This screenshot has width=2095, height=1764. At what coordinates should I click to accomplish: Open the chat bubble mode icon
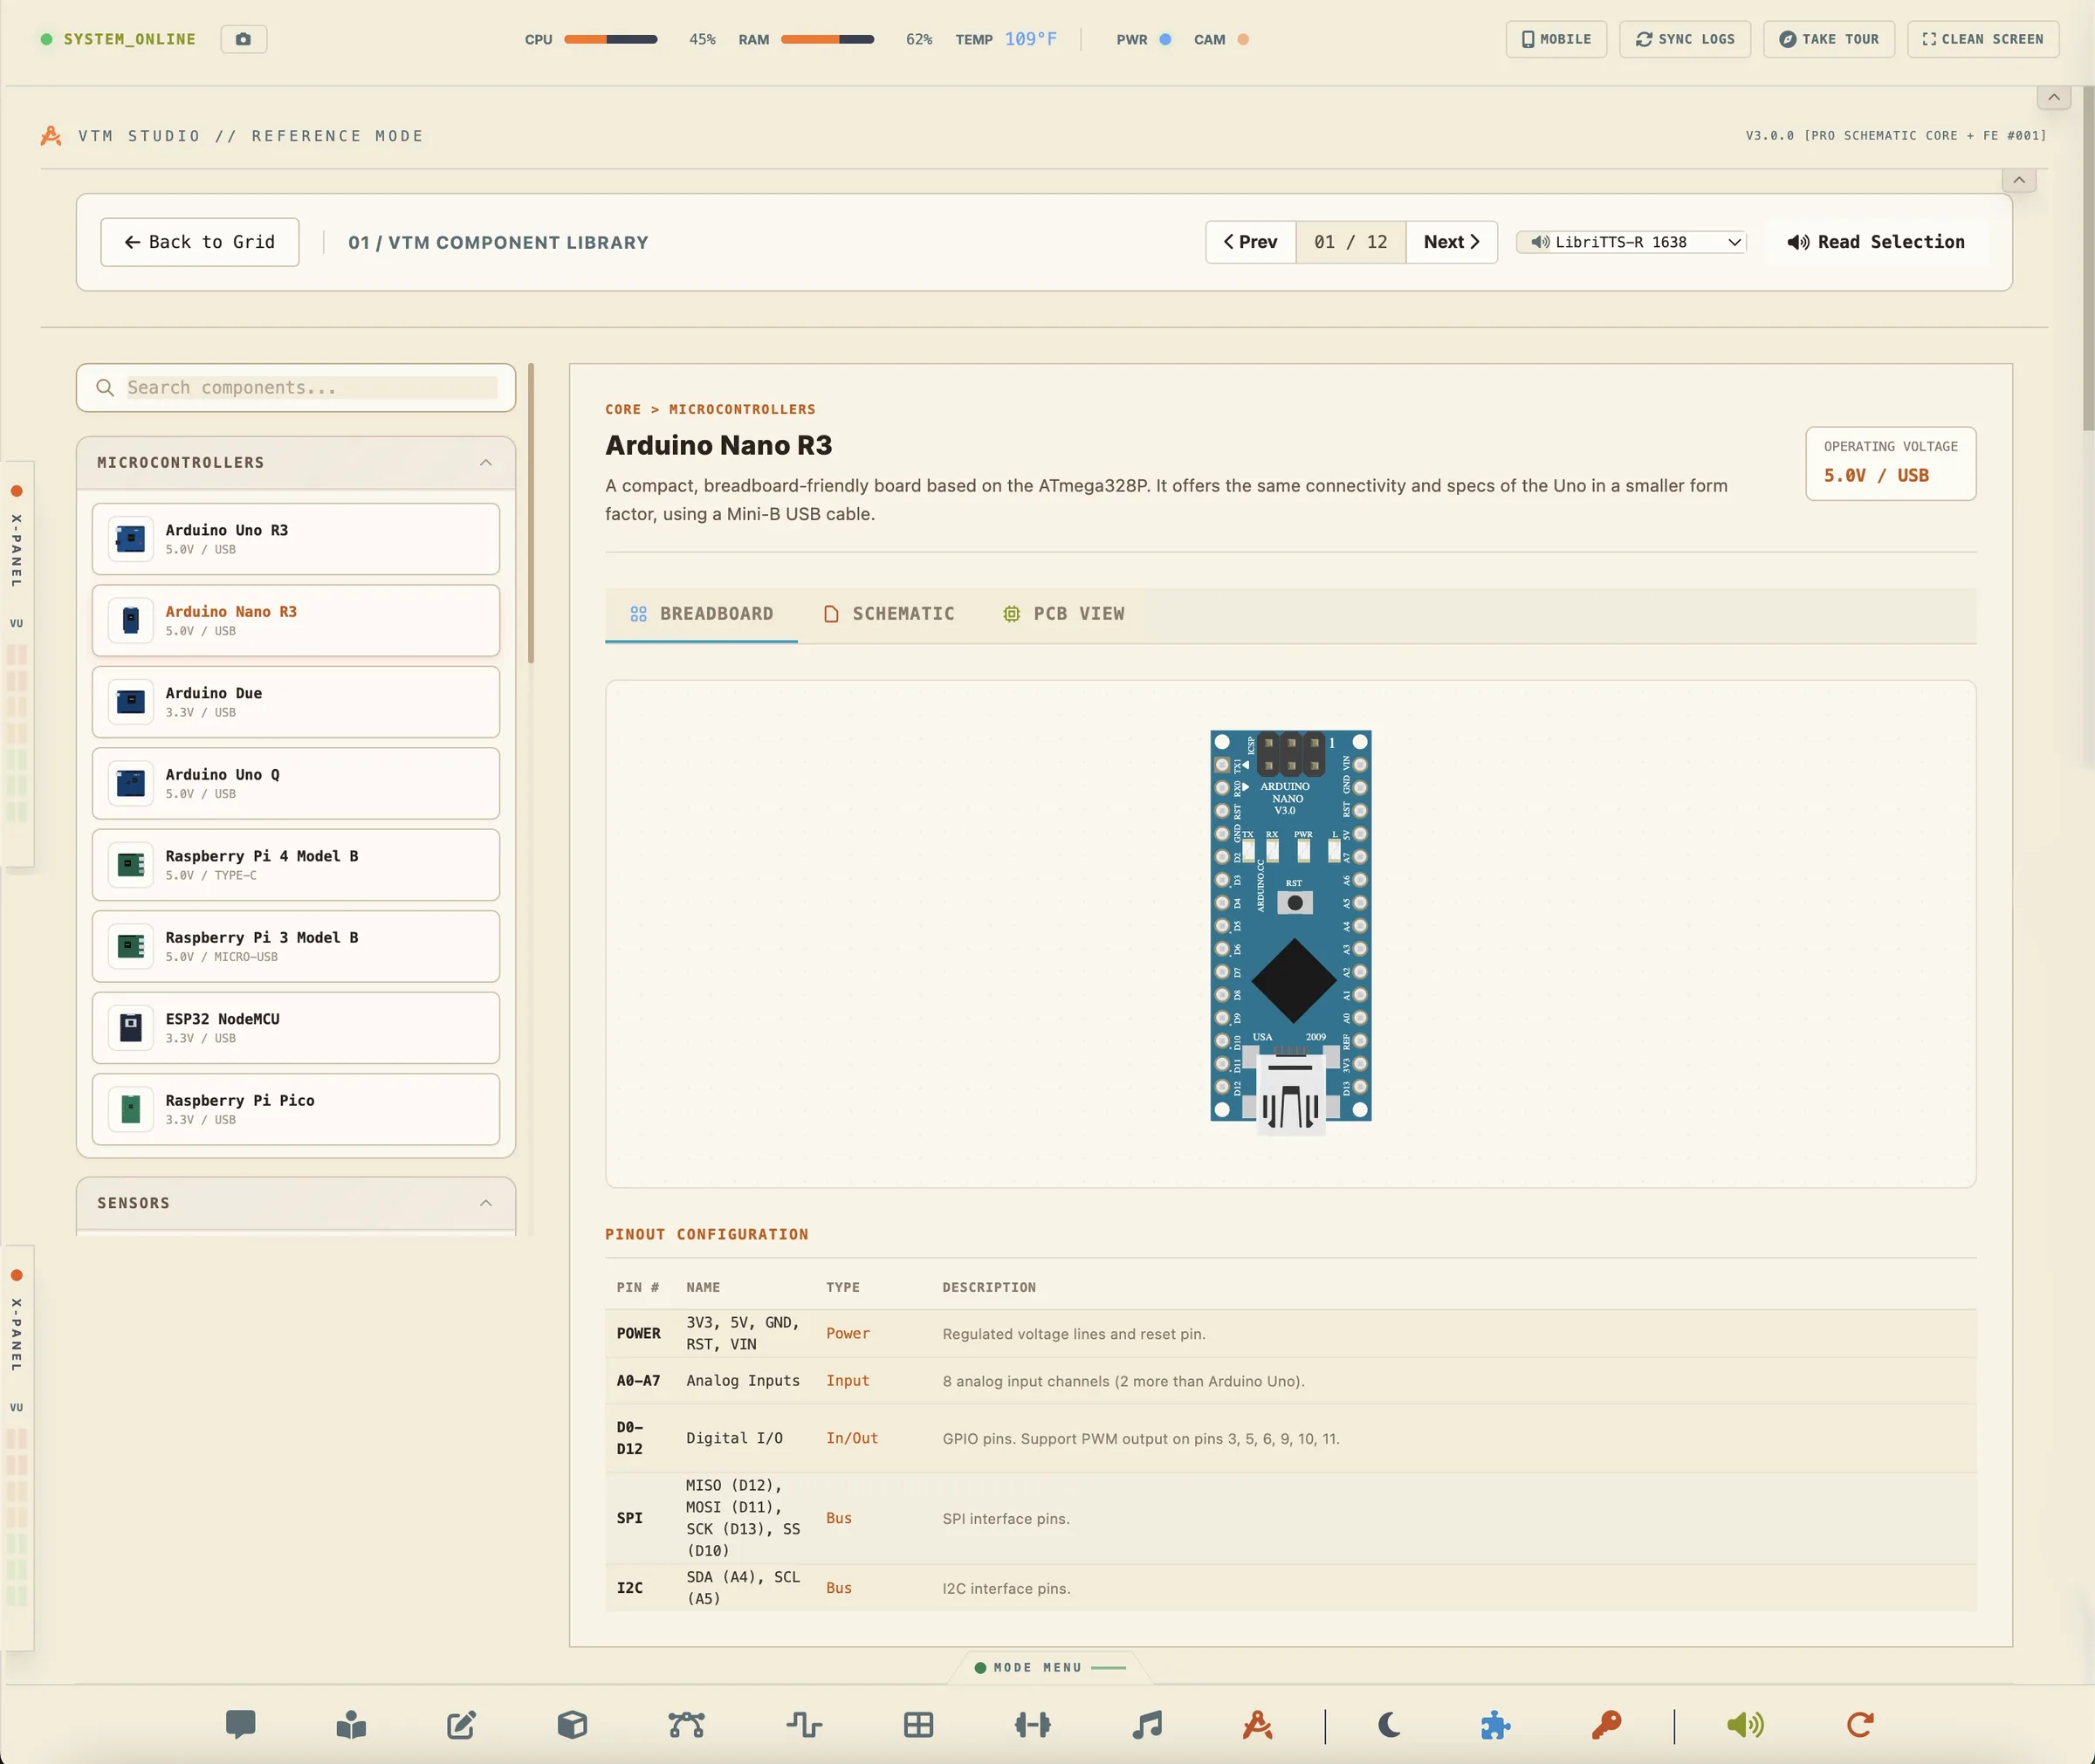tap(241, 1724)
